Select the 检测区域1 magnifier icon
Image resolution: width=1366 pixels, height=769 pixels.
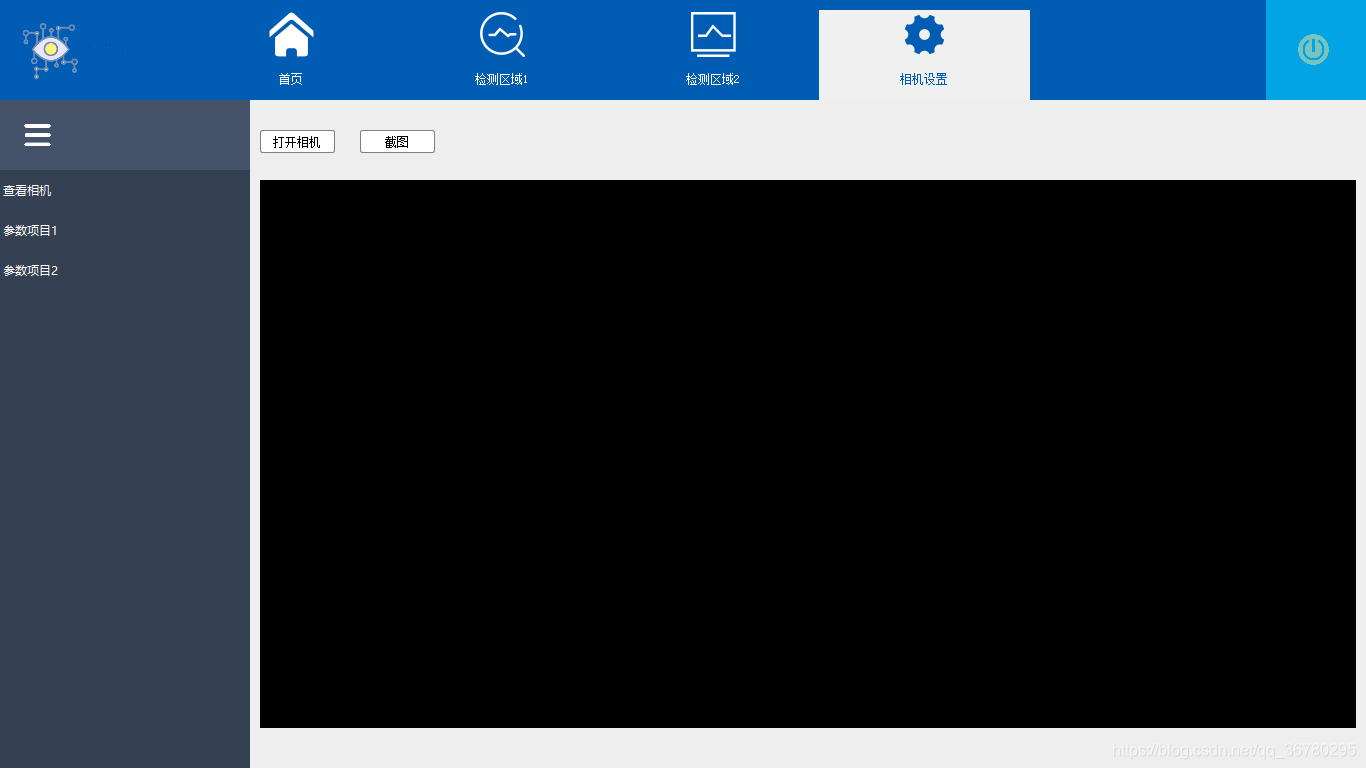pos(502,35)
